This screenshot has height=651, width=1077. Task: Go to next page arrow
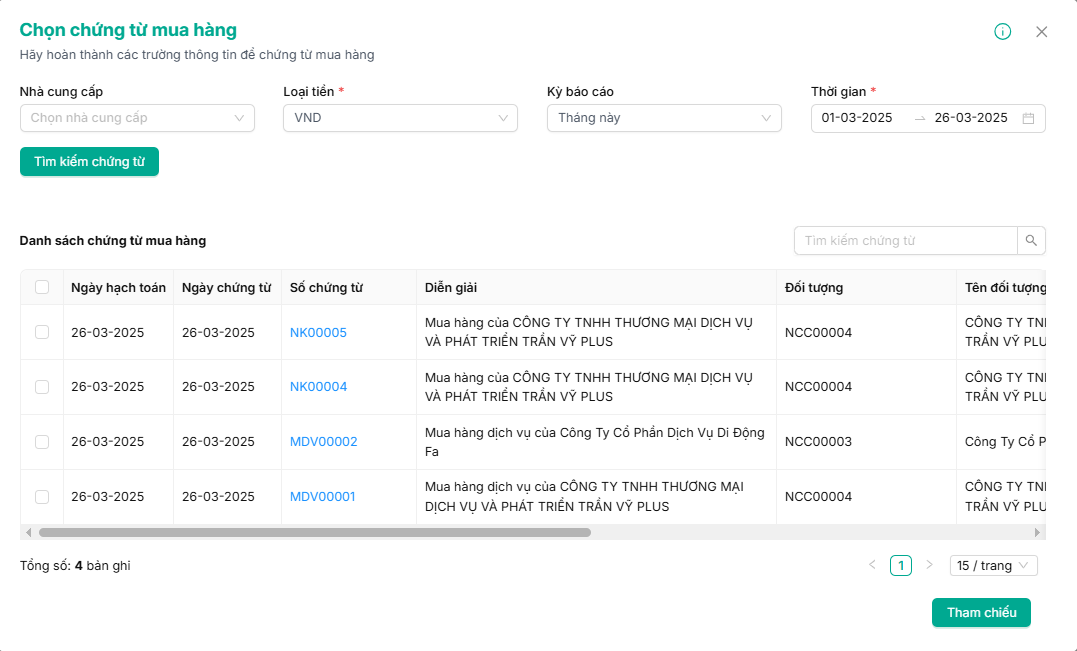929,565
